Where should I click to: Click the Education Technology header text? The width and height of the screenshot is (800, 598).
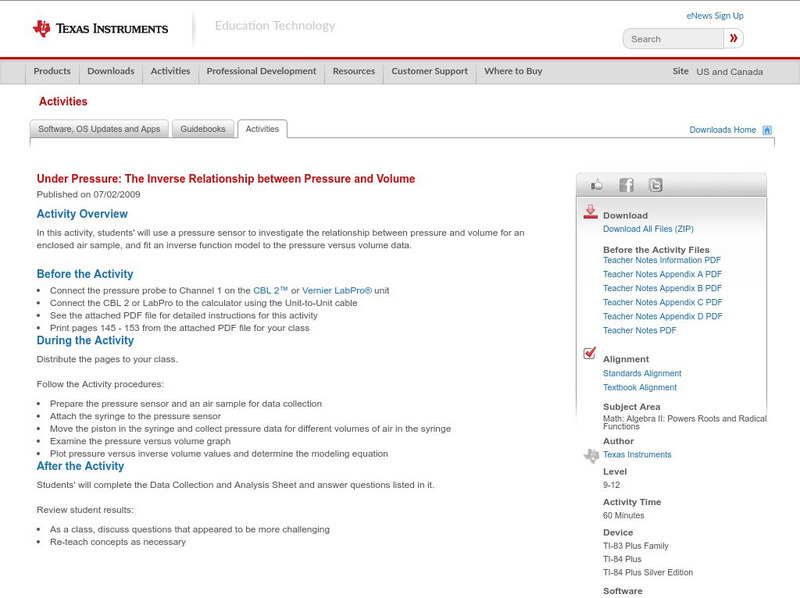coord(274,26)
